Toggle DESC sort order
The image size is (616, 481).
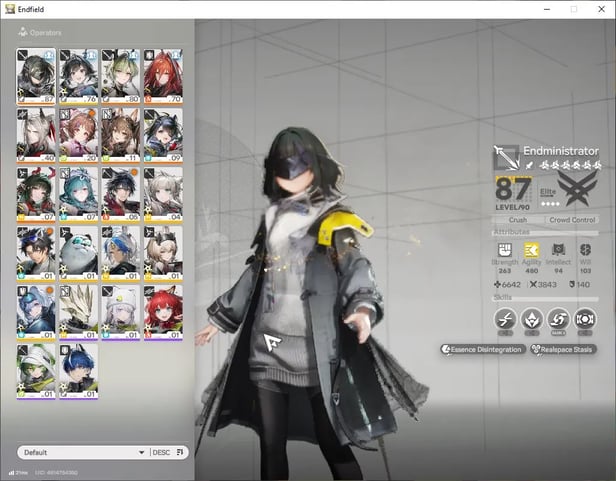(x=161, y=452)
